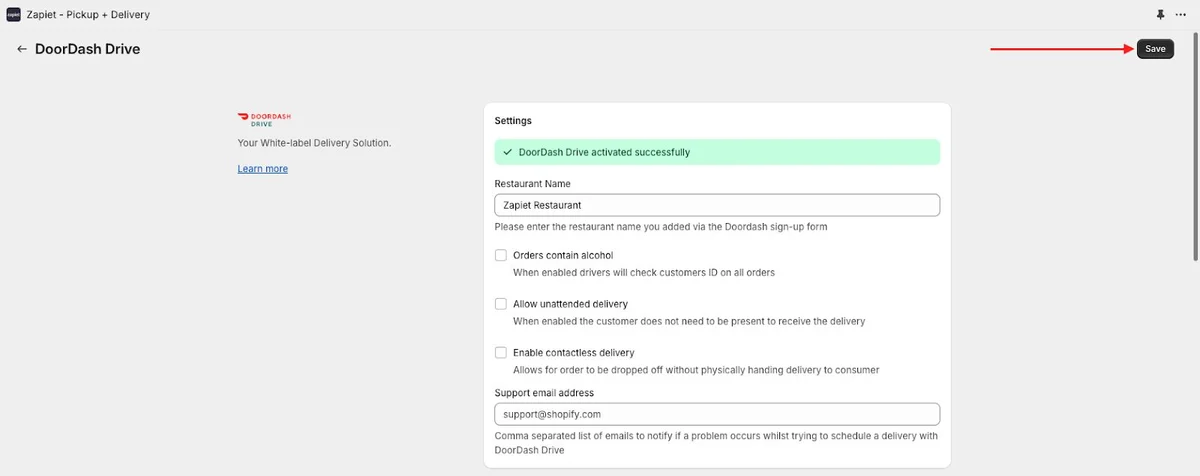Click the DoorDash Drive logo
This screenshot has width=1200, height=476.
point(264,119)
